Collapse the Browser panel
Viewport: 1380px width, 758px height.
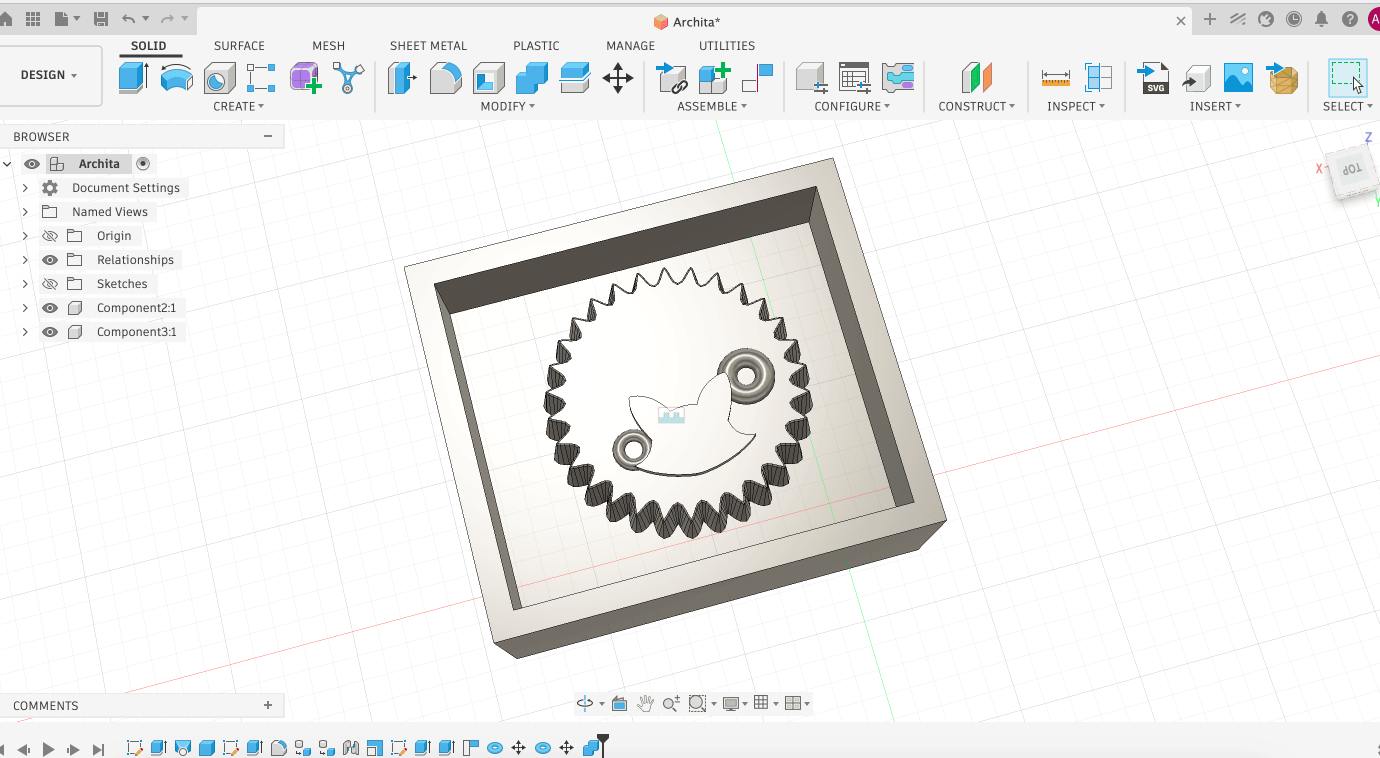click(x=268, y=136)
